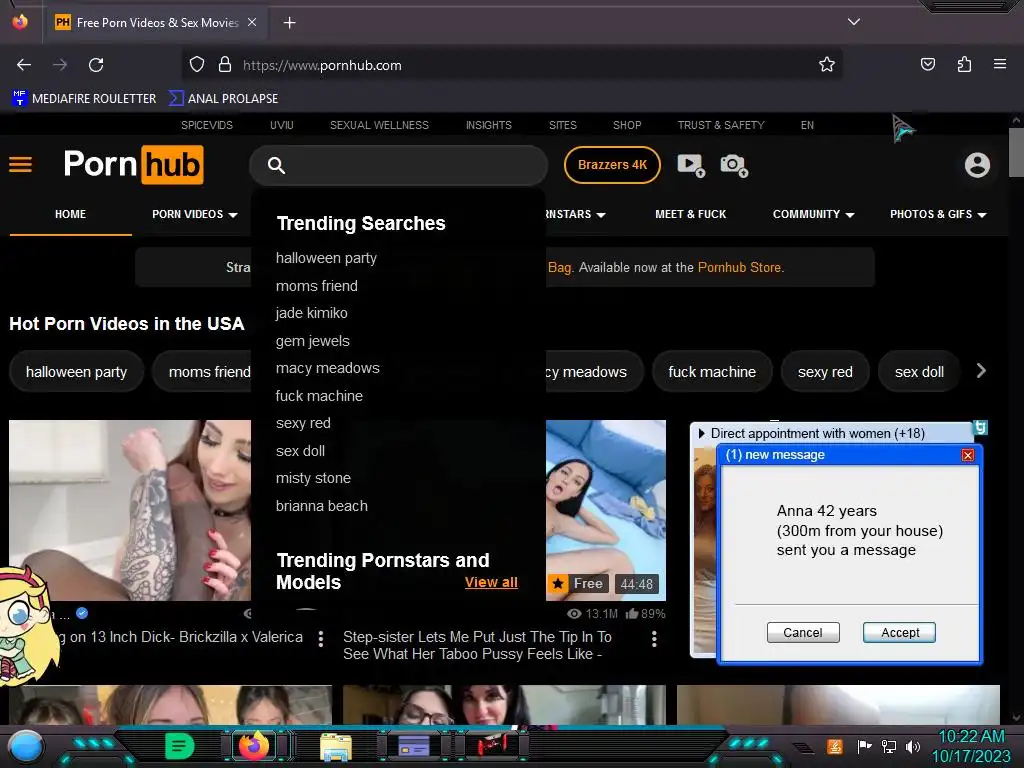Change language via the EN selector
Image resolution: width=1024 pixels, height=768 pixels.
pos(807,125)
